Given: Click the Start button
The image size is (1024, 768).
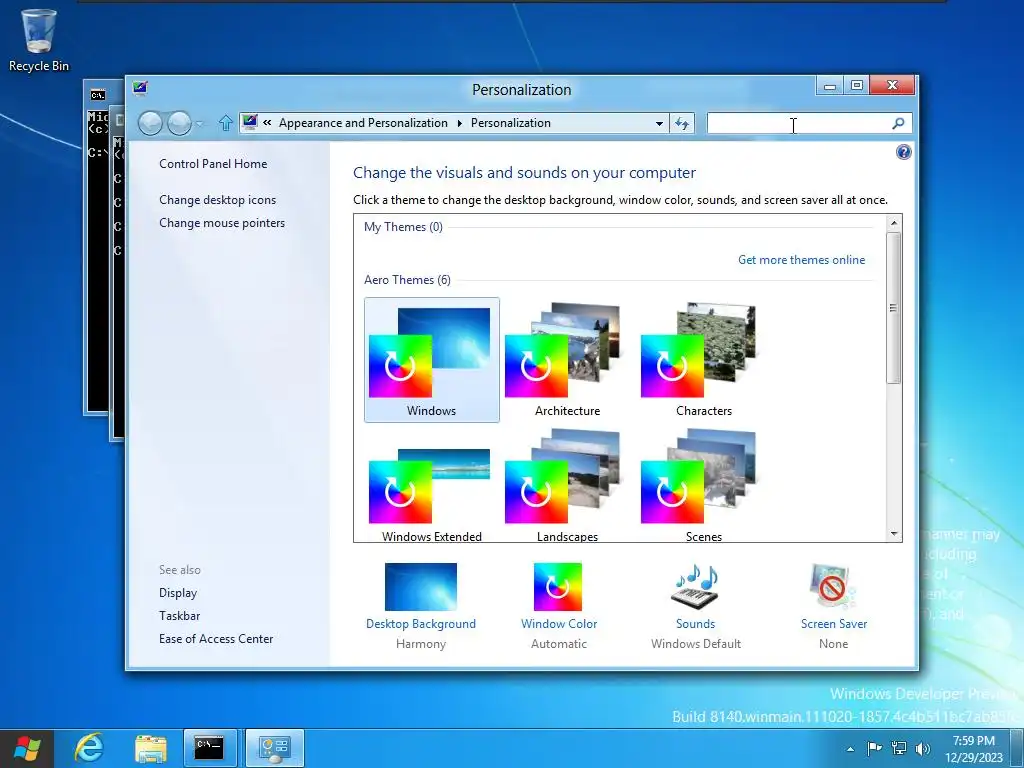Looking at the screenshot, I should [26, 748].
